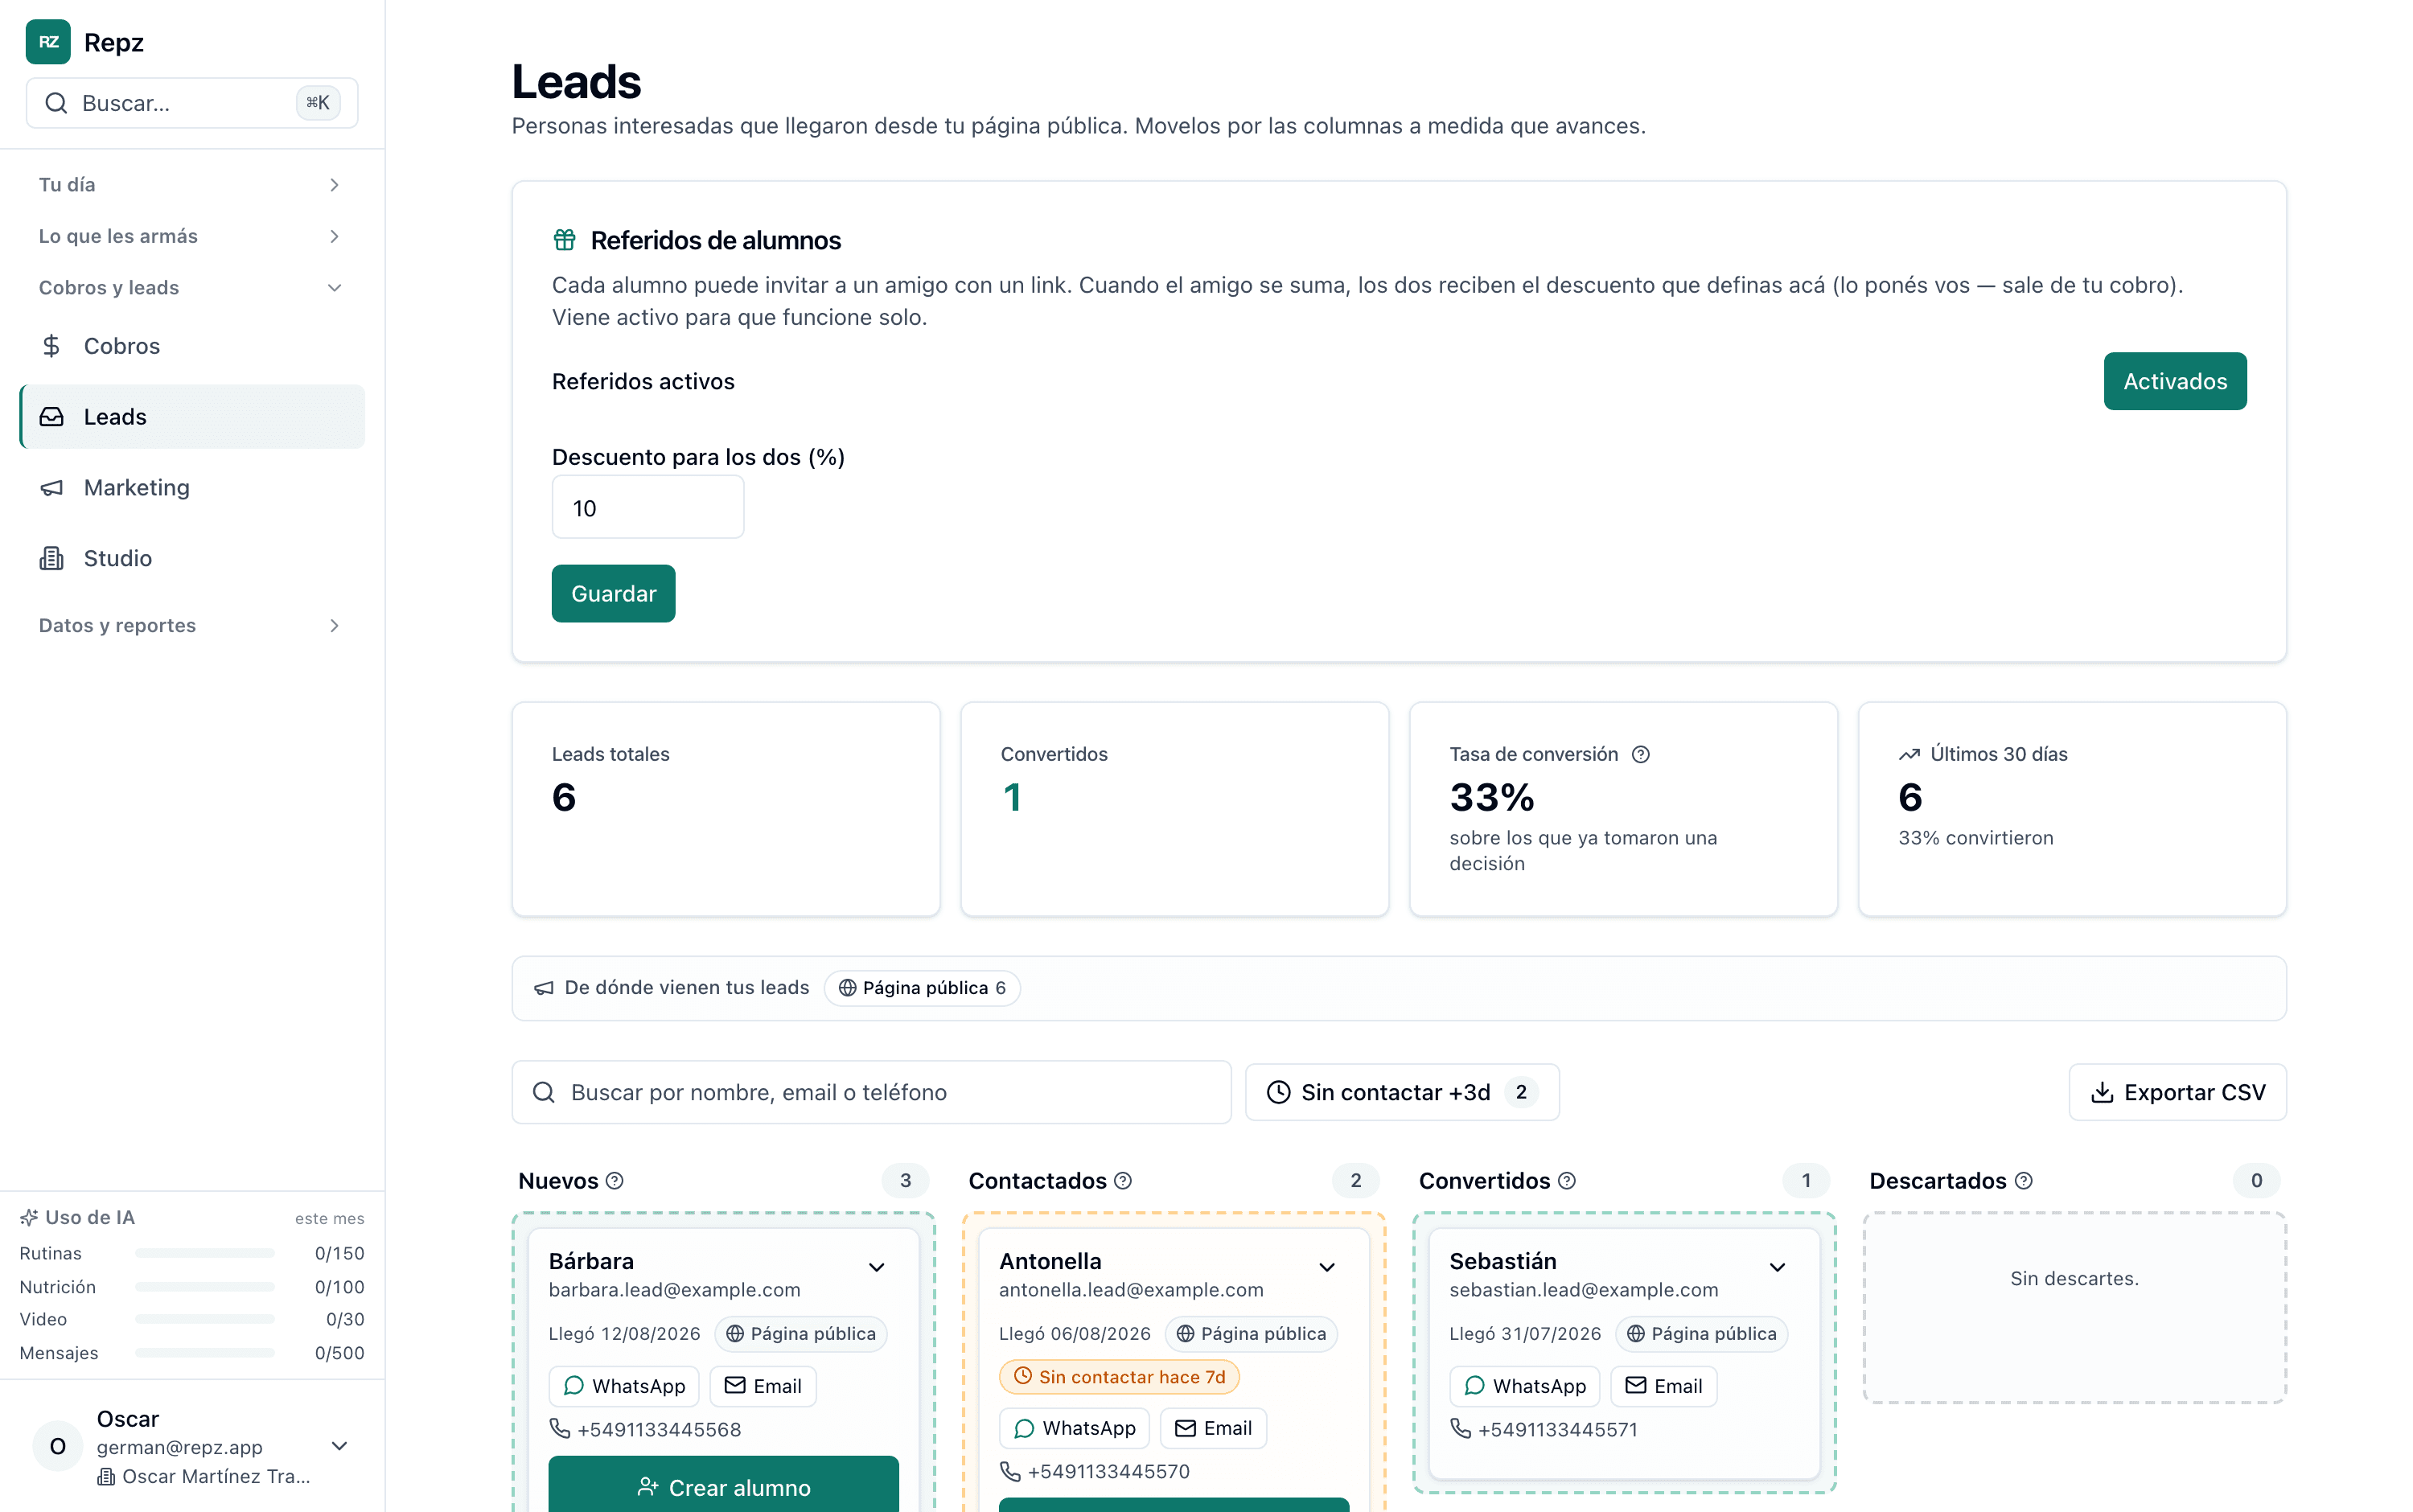Click Email on Antonella's card
Viewport: 2413px width, 1512px height.
[1213, 1428]
